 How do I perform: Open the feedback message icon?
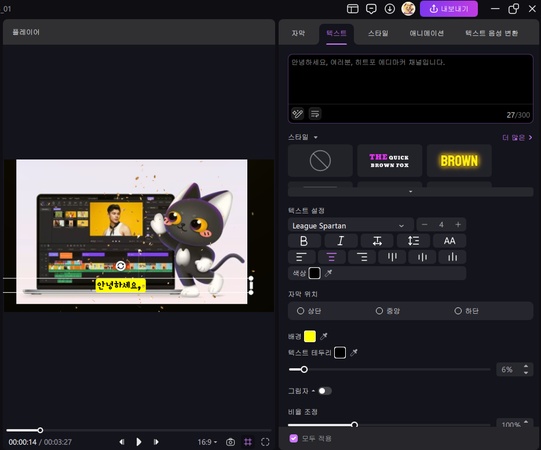(371, 9)
